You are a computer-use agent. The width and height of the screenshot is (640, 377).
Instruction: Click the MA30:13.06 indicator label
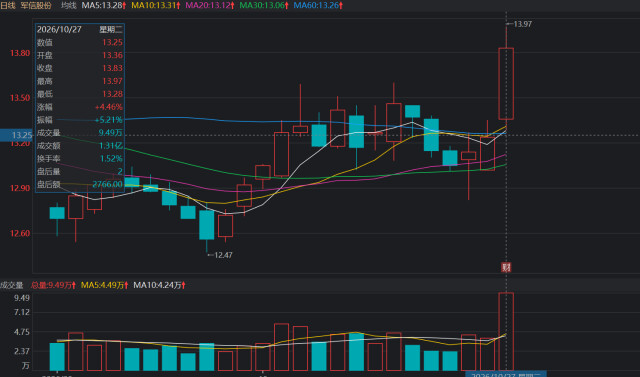point(262,6)
